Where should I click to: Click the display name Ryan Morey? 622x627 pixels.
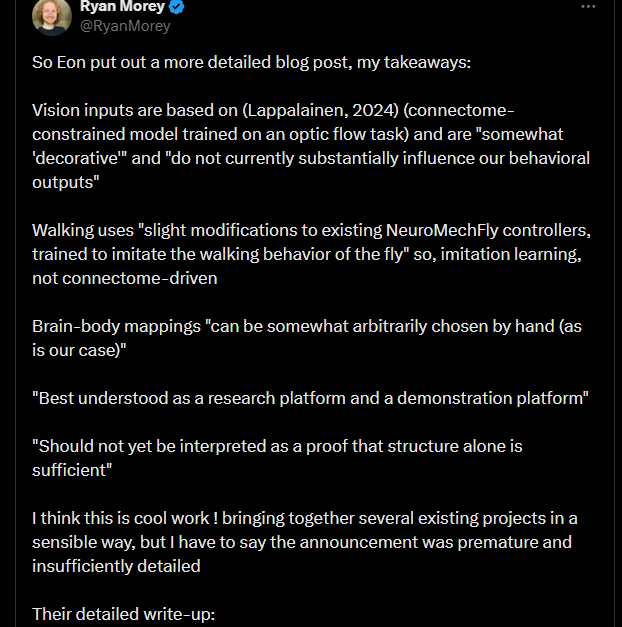pos(122,6)
